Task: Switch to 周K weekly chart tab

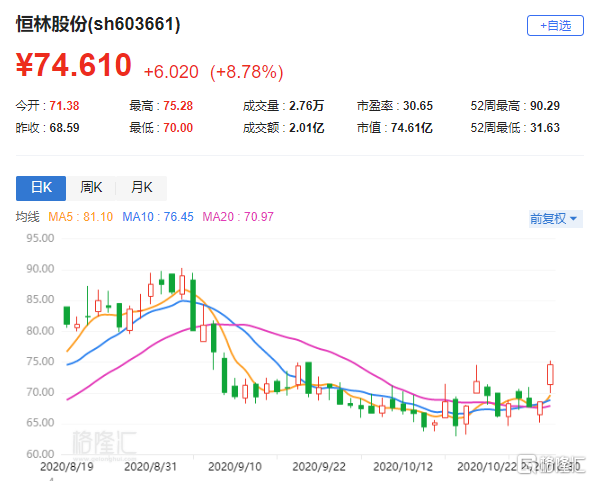Action: [x=91, y=188]
